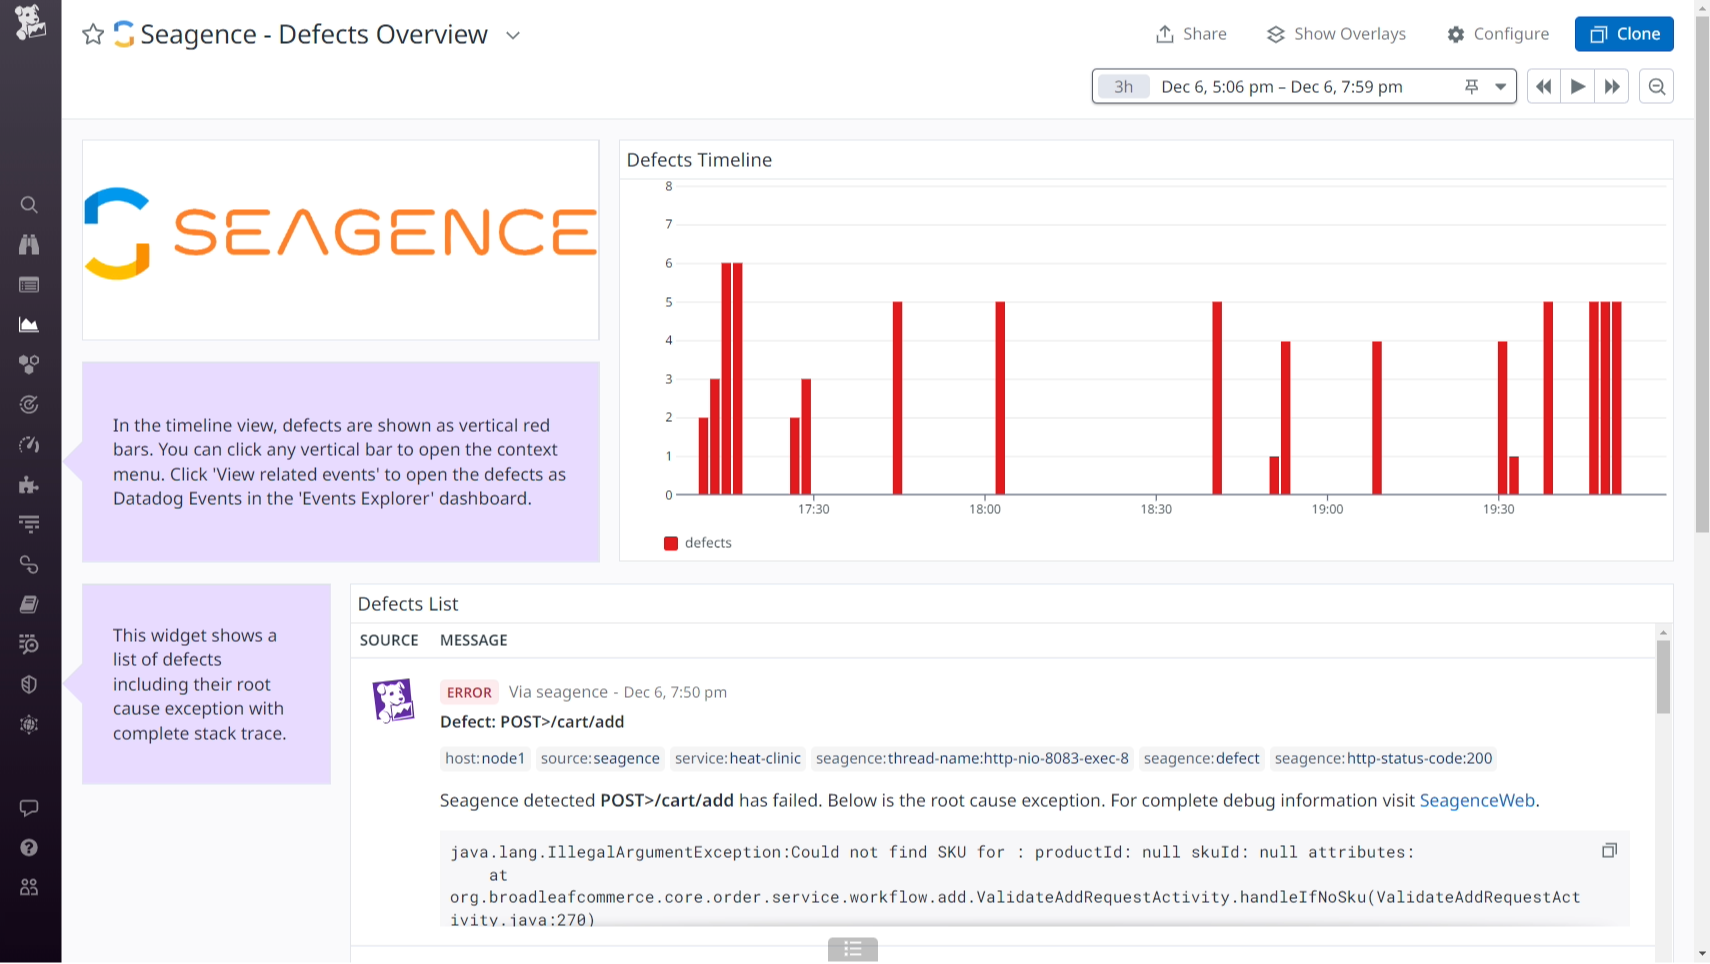Star the Seagence Defects Overview dashboard
This screenshot has height=964, width=1710.
pos(93,34)
